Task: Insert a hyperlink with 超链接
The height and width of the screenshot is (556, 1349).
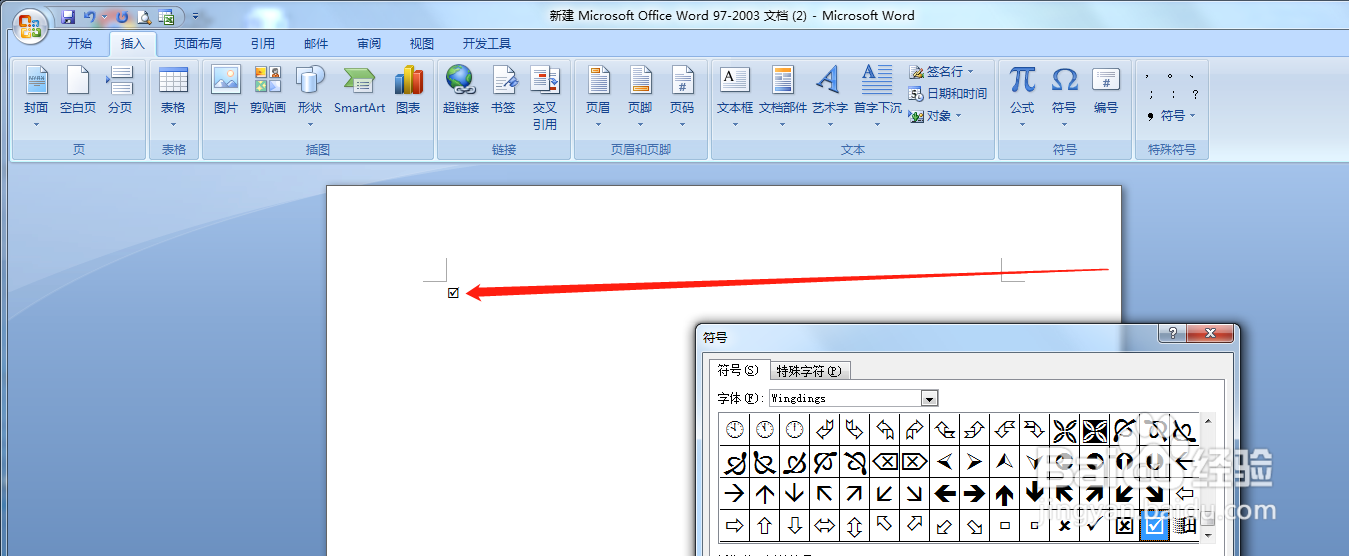Action: point(461,90)
